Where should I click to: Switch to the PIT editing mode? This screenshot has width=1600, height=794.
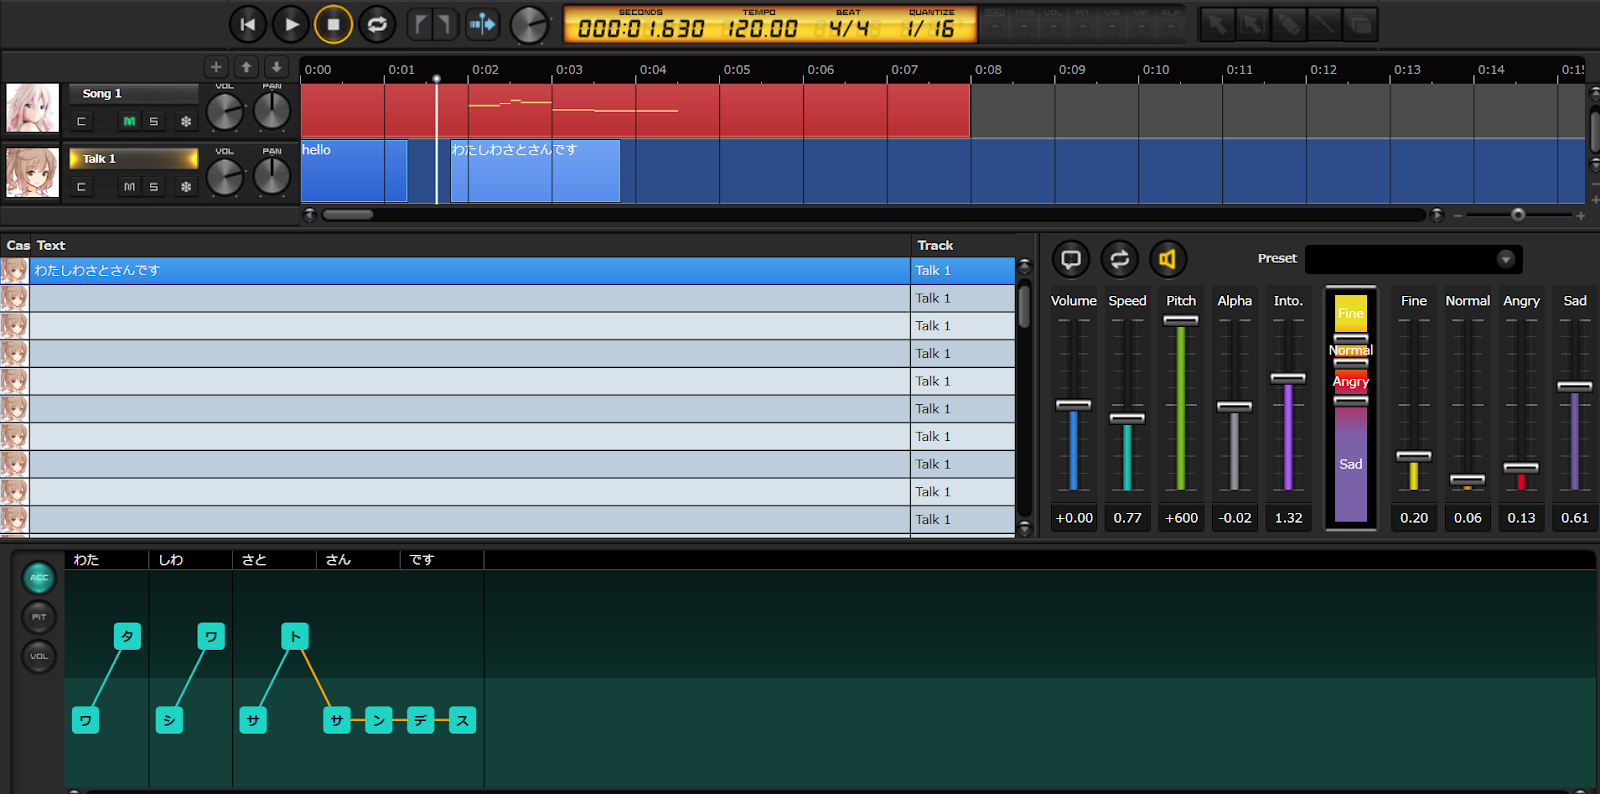click(39, 617)
